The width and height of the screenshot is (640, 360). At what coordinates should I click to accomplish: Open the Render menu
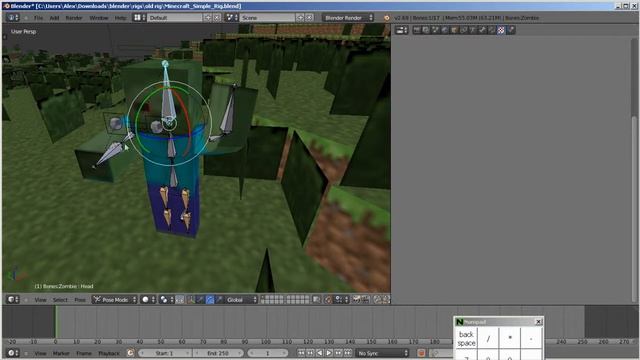click(74, 18)
